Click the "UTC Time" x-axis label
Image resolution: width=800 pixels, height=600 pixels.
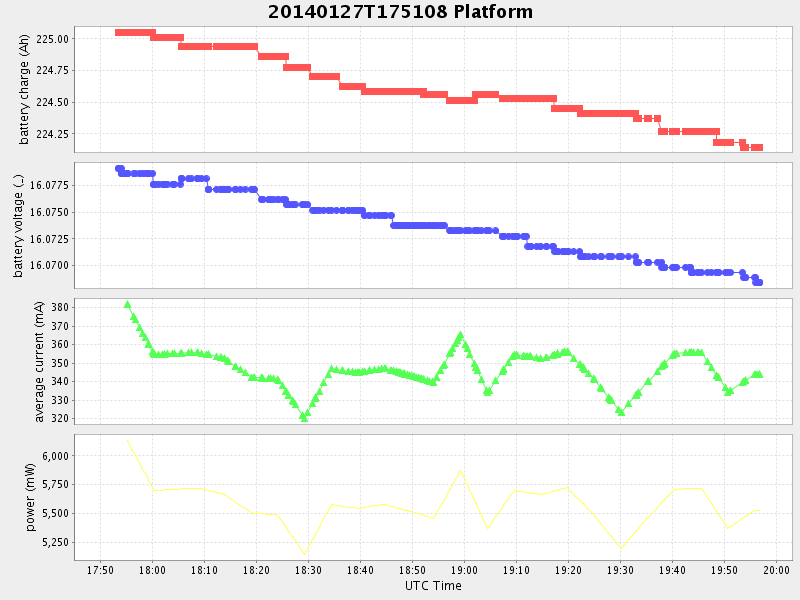point(433,586)
